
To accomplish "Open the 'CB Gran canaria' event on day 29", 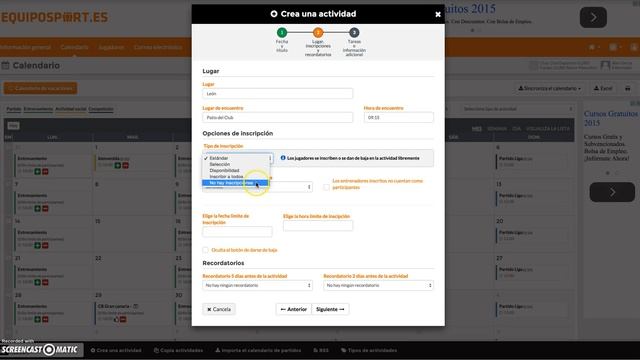I will 114,306.
